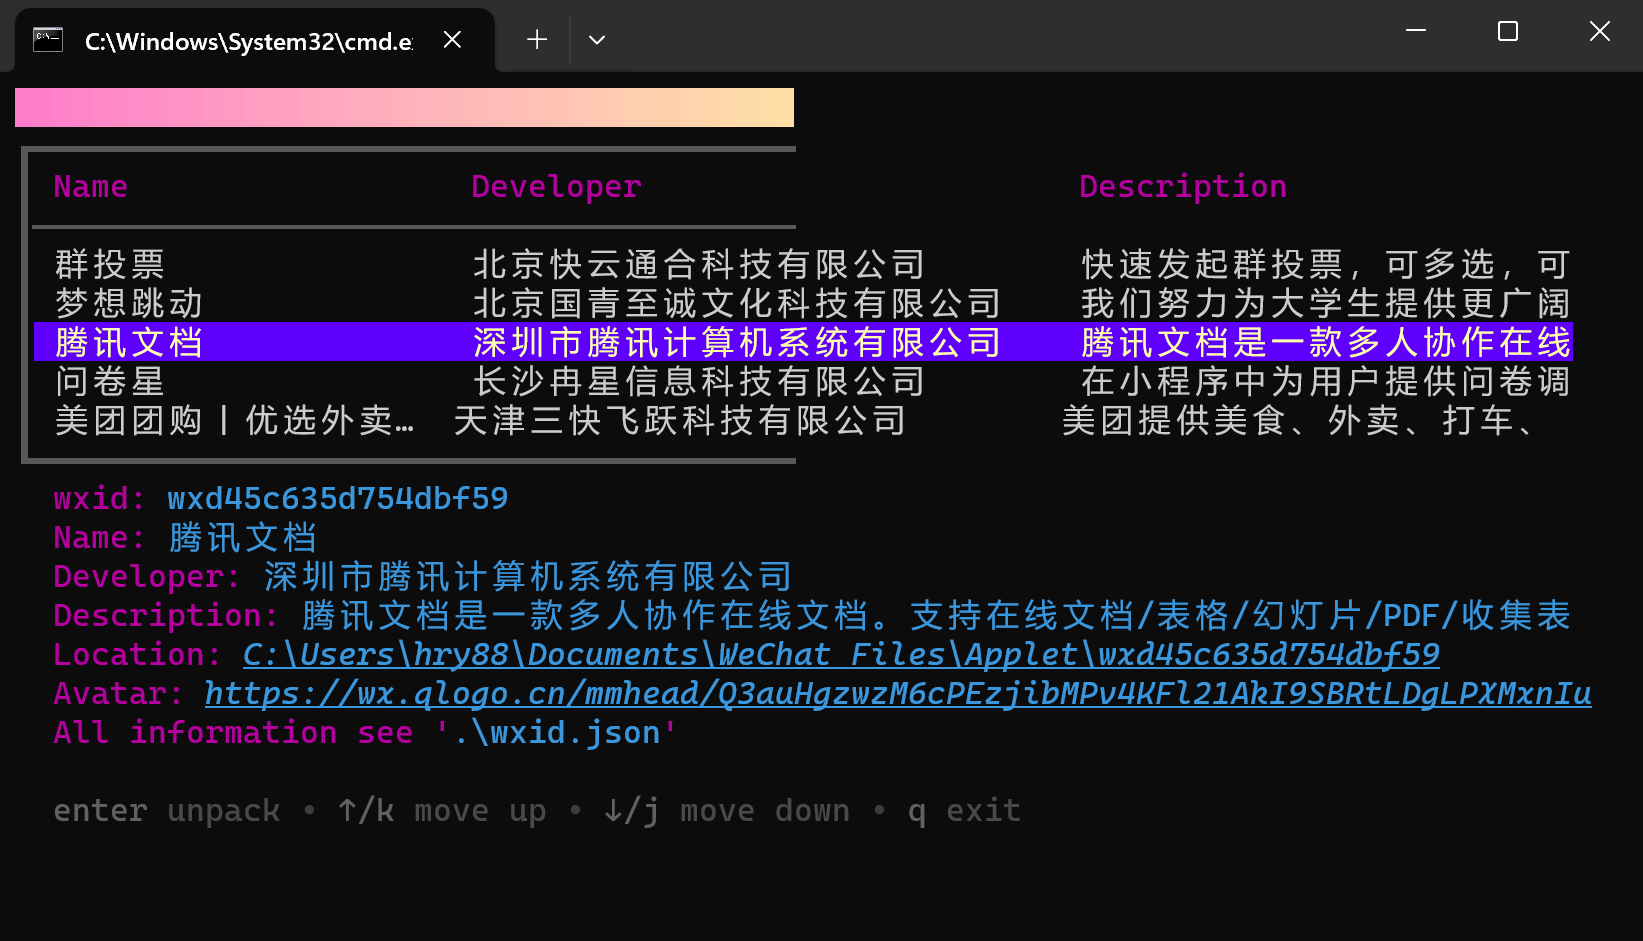This screenshot has height=941, width=1643.
Task: Select the C:\Windows\System32\cmd.exe tab
Action: 254,40
